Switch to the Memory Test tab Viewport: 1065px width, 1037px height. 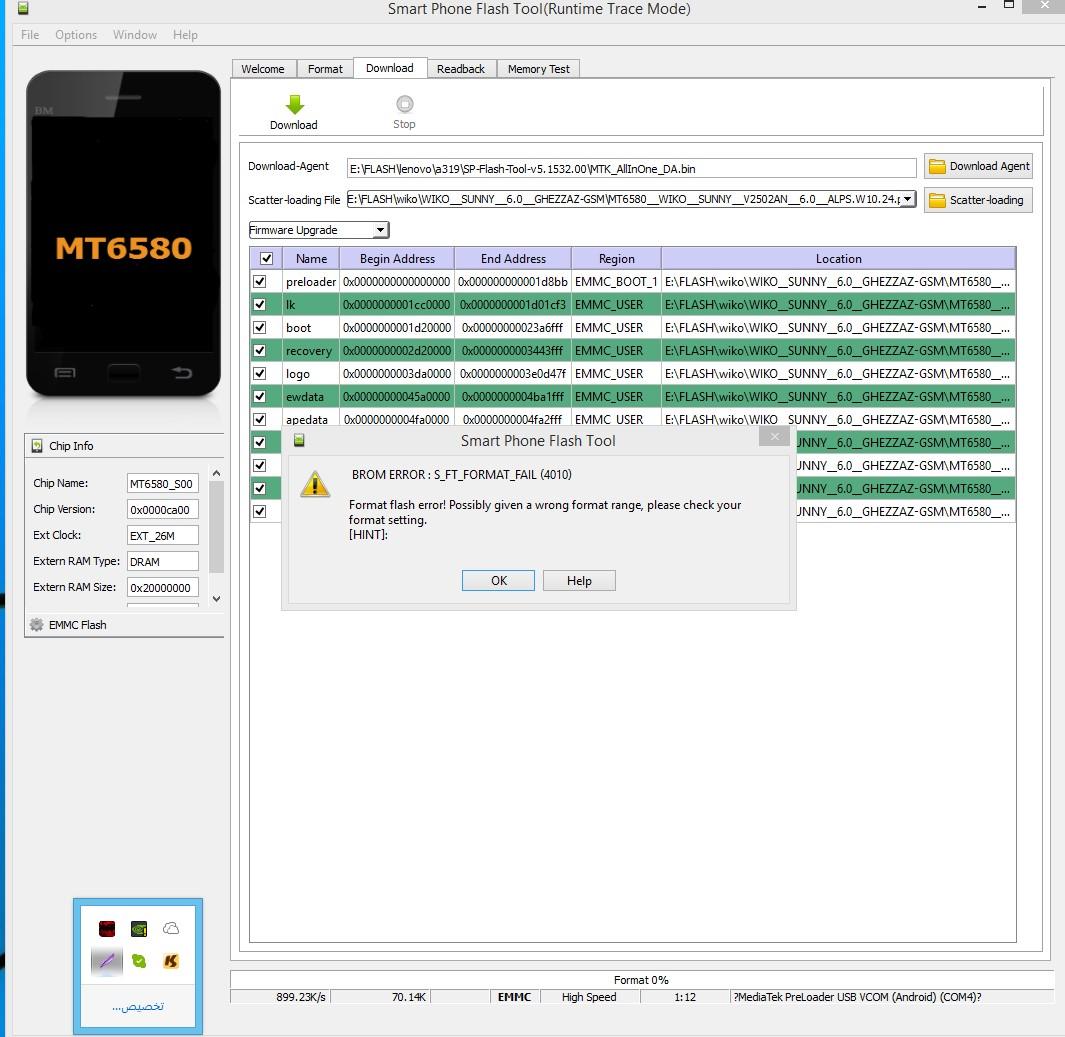pyautogui.click(x=539, y=69)
